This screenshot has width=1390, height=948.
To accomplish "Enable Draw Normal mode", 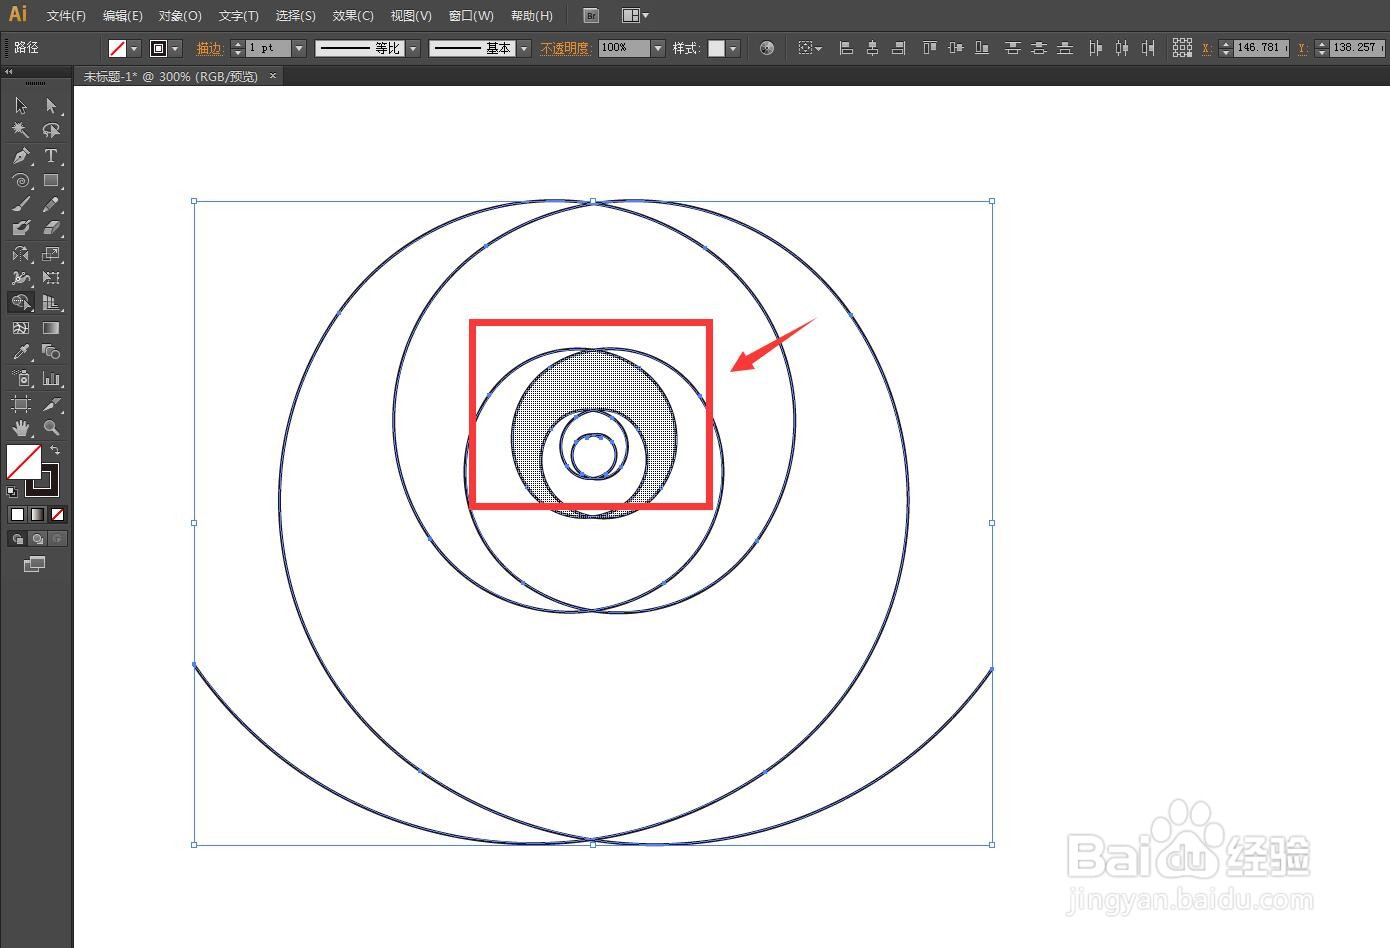I will click(x=17, y=539).
